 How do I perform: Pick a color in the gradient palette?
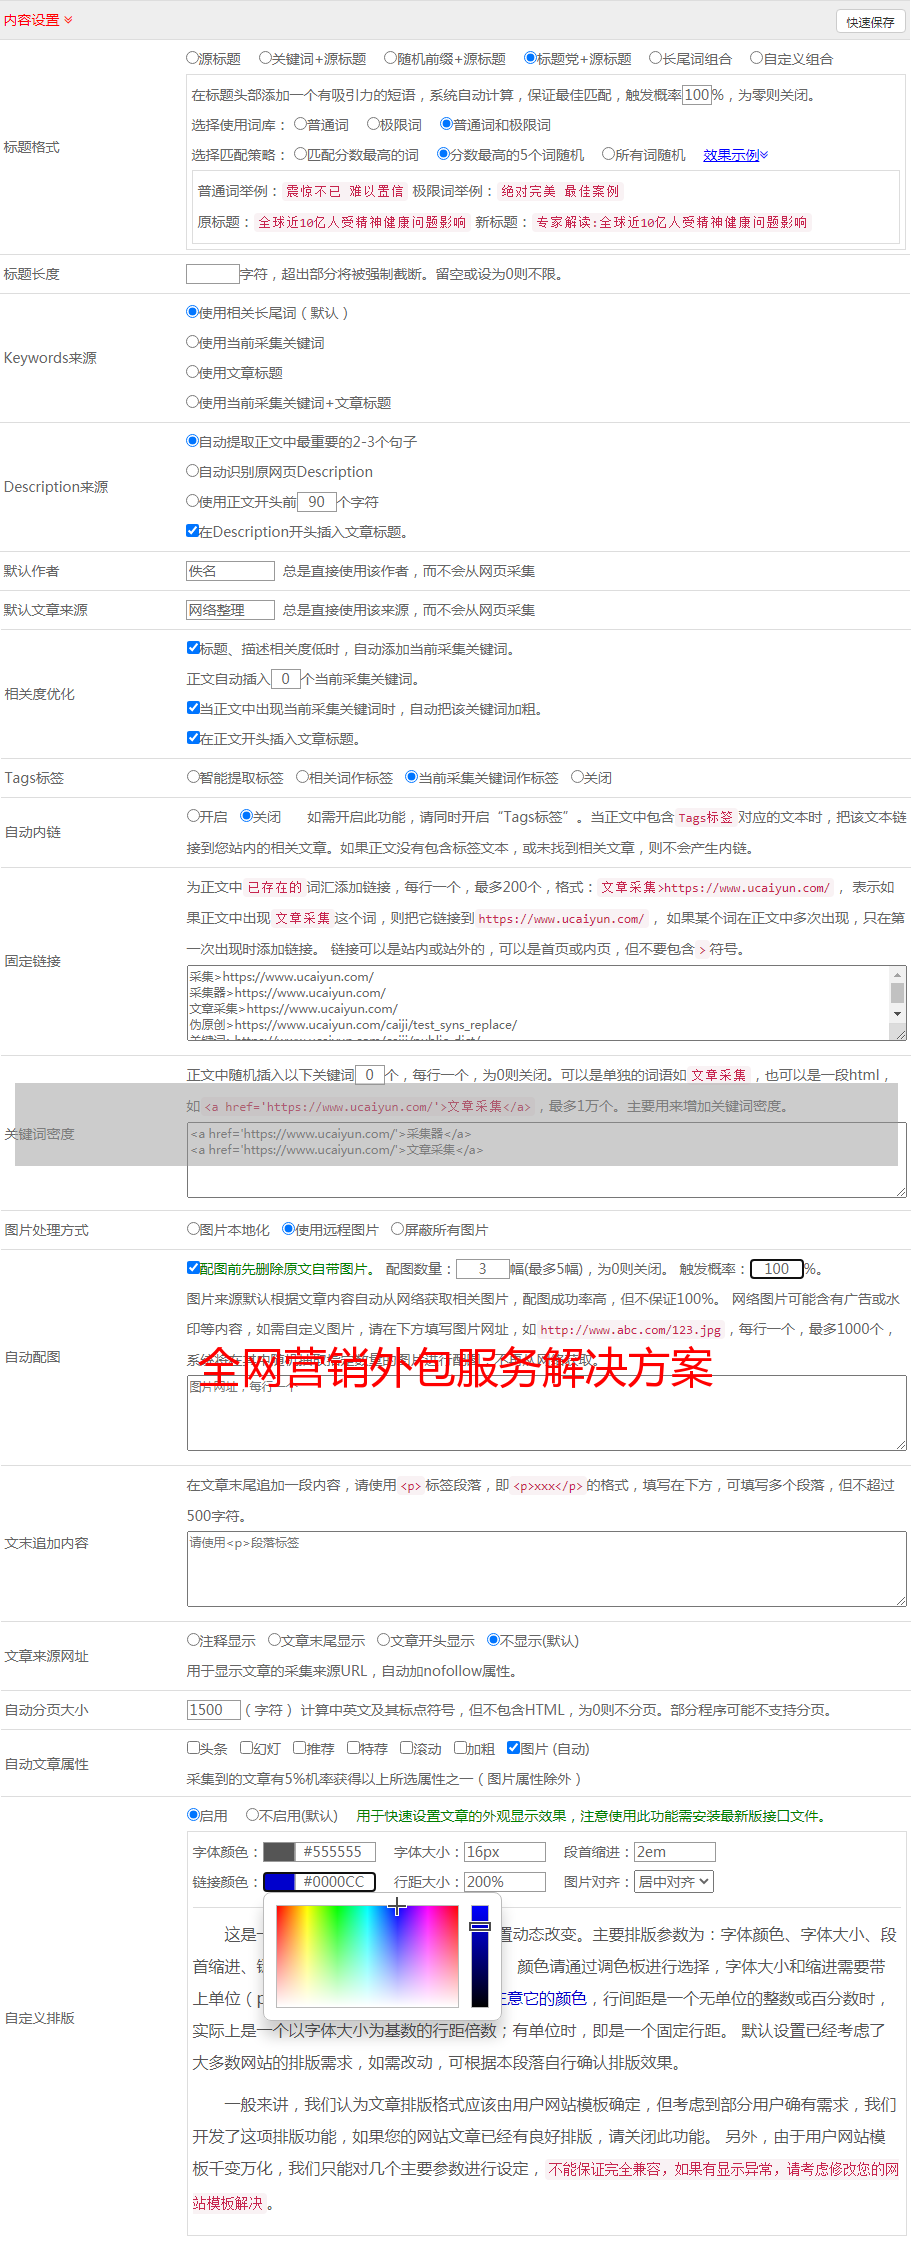pos(367,1955)
